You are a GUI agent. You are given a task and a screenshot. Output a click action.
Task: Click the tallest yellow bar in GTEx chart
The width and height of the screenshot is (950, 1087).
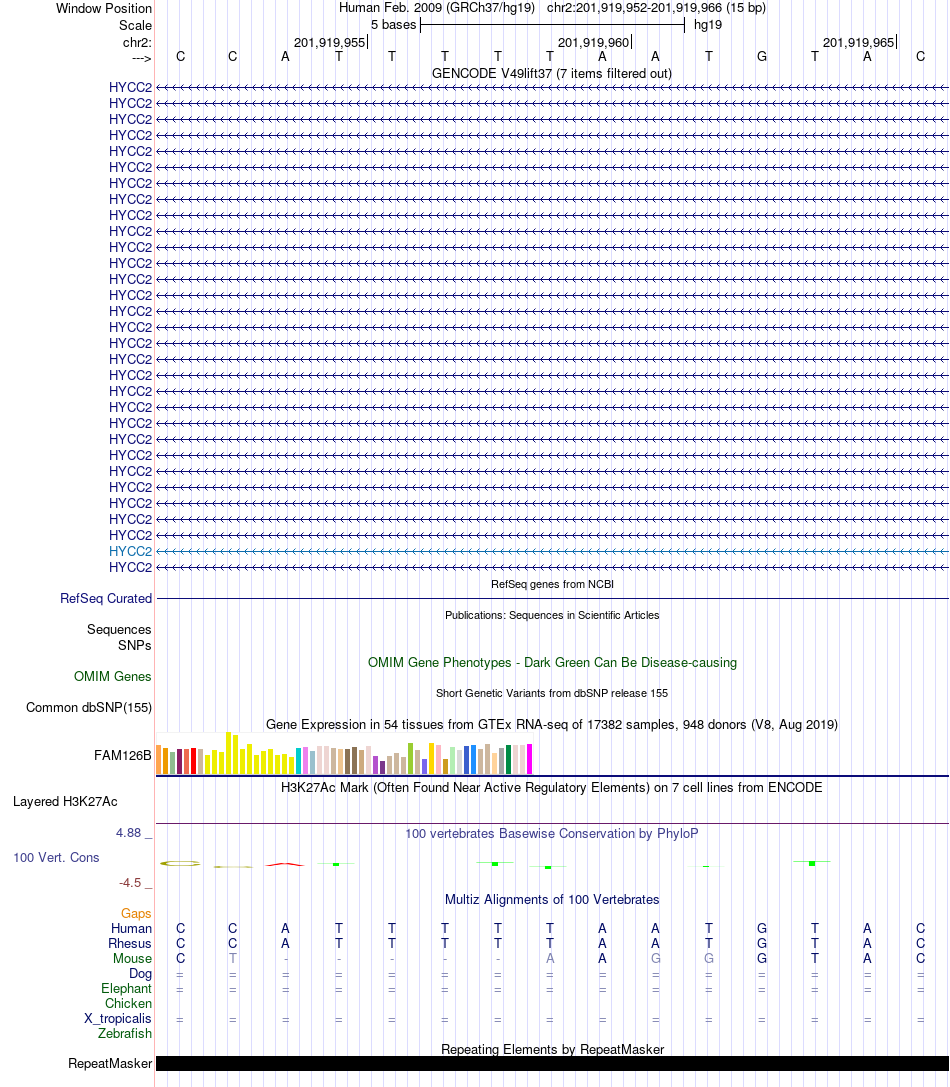[x=229, y=753]
